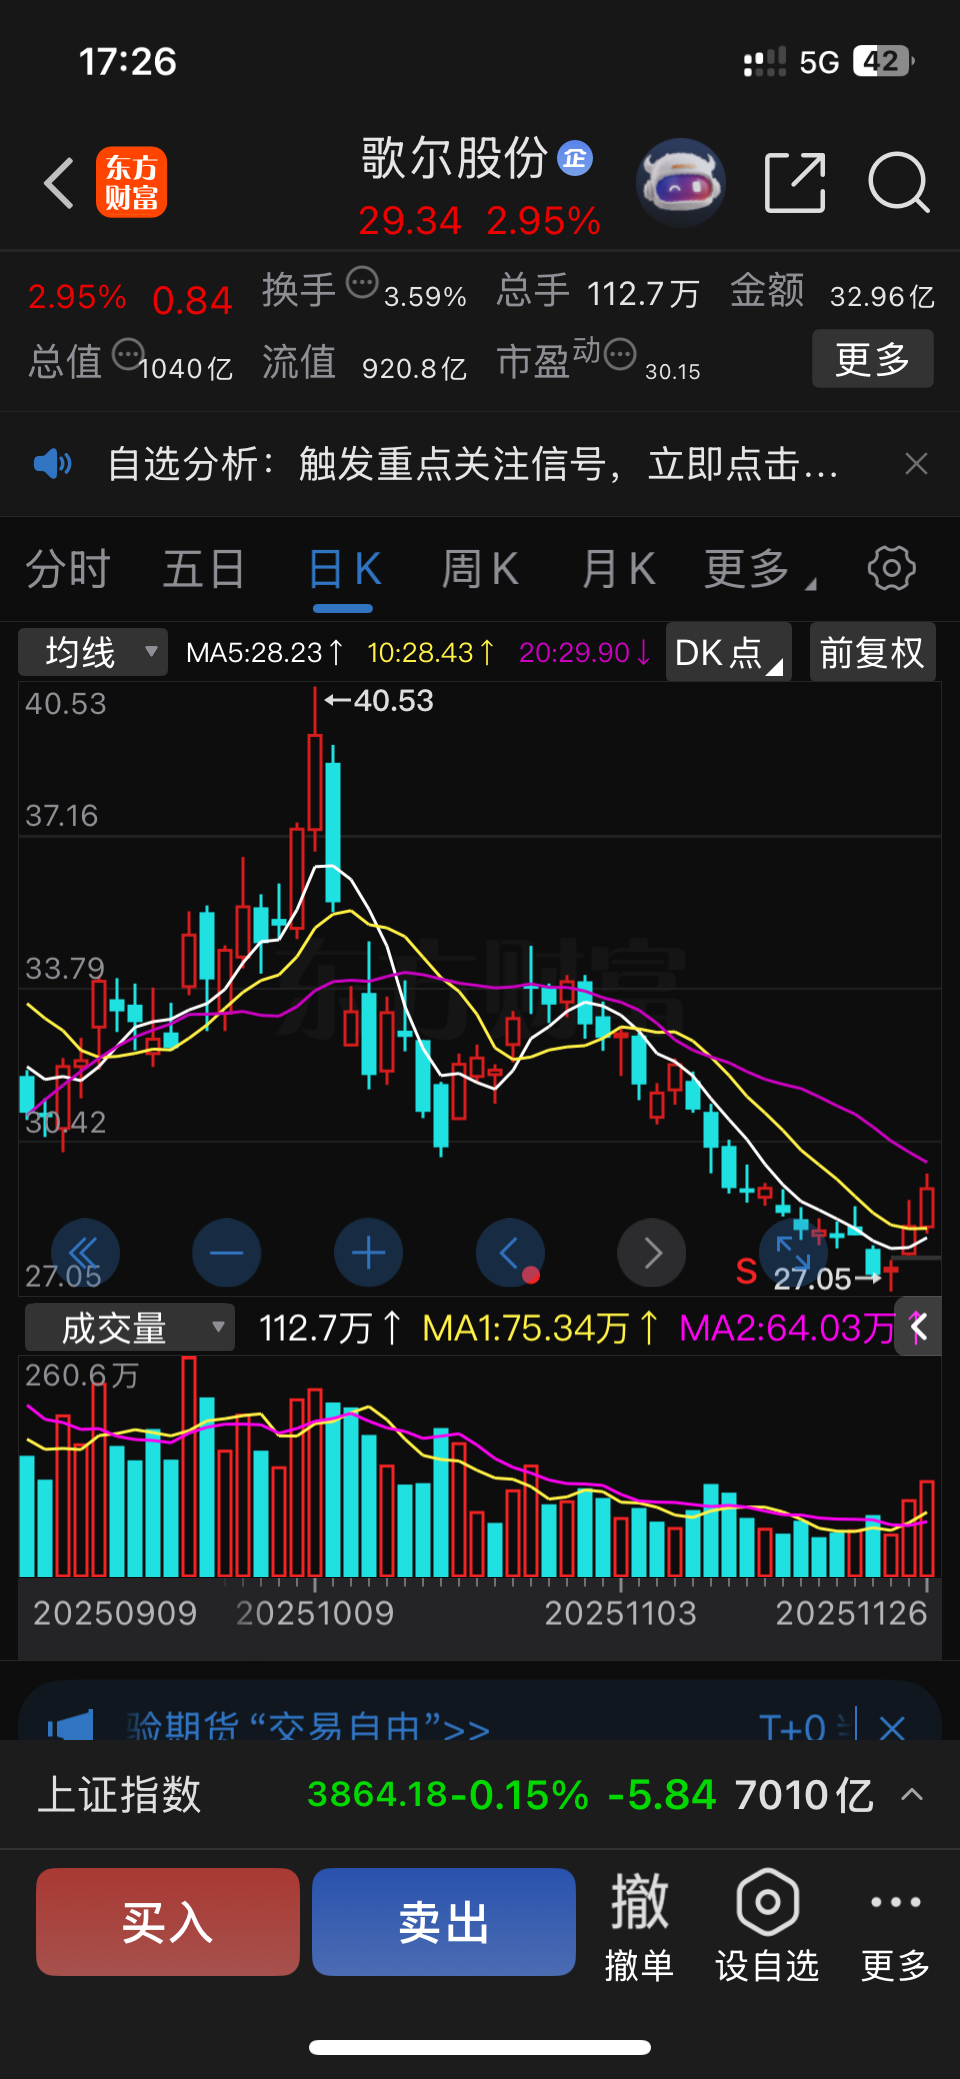Switch to 月K tab
Image resolution: width=960 pixels, height=2079 pixels.
(x=619, y=569)
